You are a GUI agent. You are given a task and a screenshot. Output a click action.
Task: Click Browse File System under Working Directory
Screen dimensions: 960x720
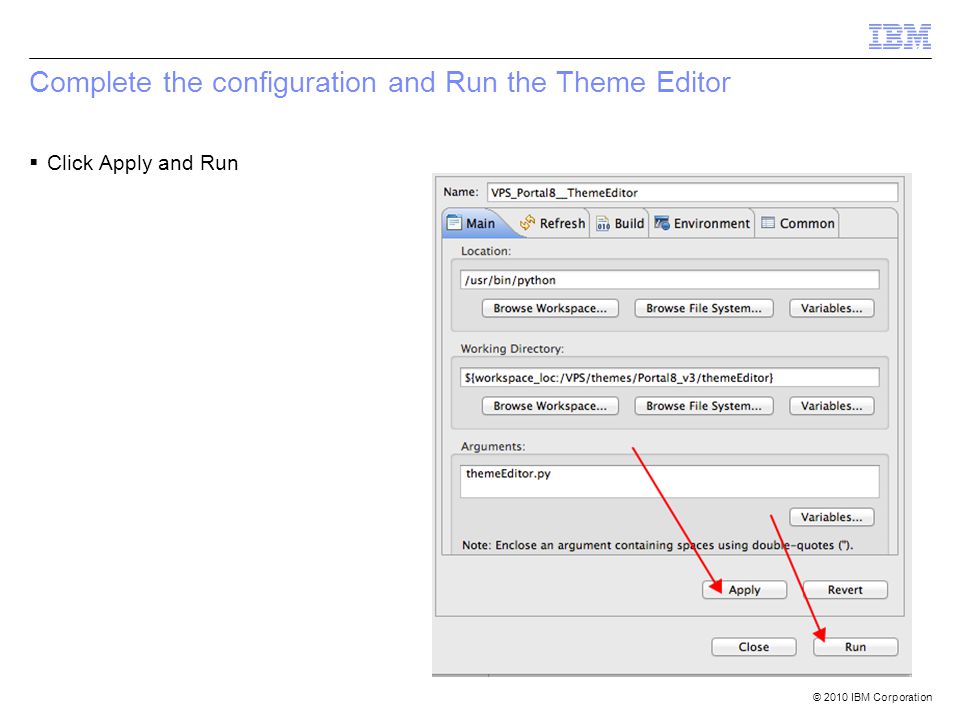pyautogui.click(x=704, y=406)
